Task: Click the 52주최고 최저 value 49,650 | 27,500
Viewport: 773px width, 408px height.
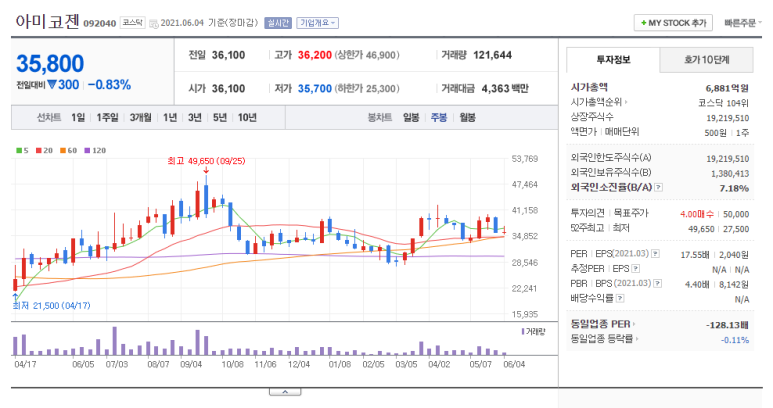Action: click(718, 229)
